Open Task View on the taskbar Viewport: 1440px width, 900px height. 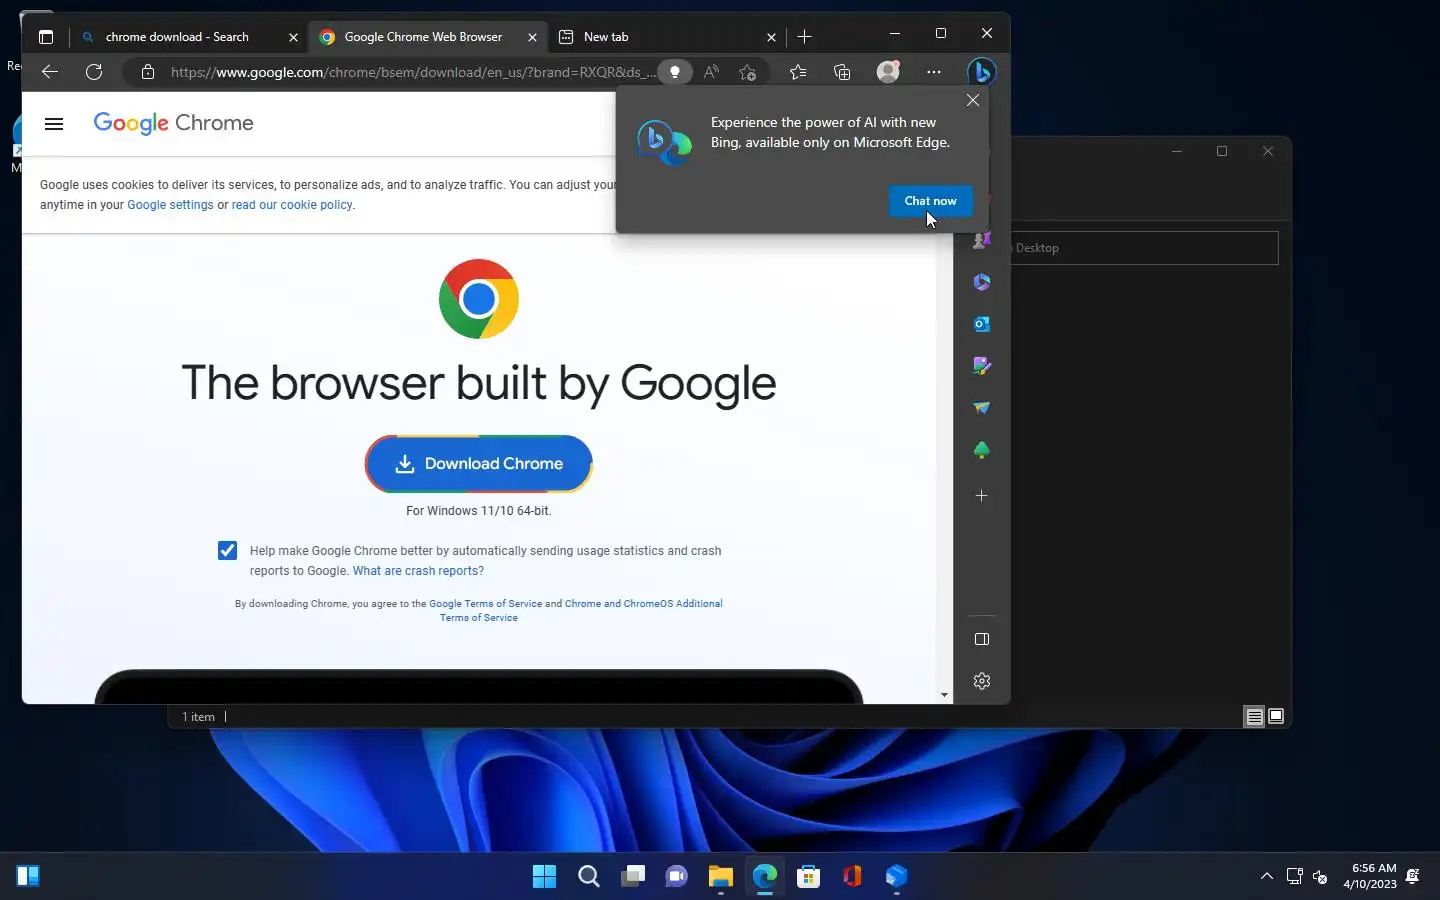(633, 877)
